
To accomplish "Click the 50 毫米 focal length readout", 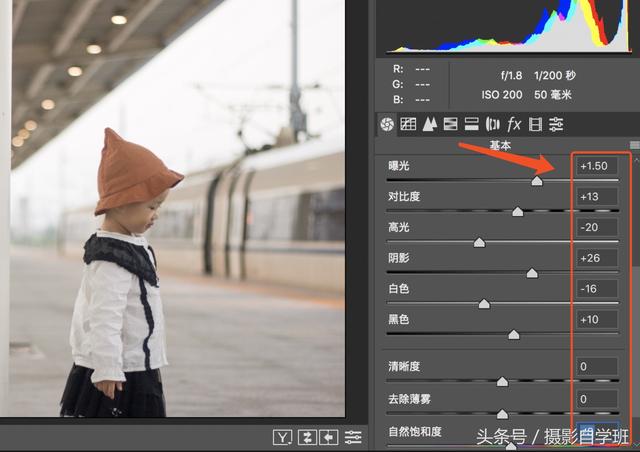I will tap(553, 95).
